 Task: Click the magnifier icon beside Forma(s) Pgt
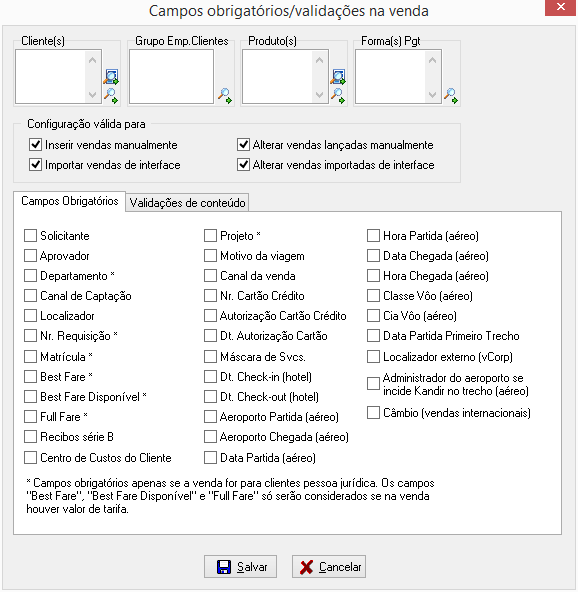point(451,96)
